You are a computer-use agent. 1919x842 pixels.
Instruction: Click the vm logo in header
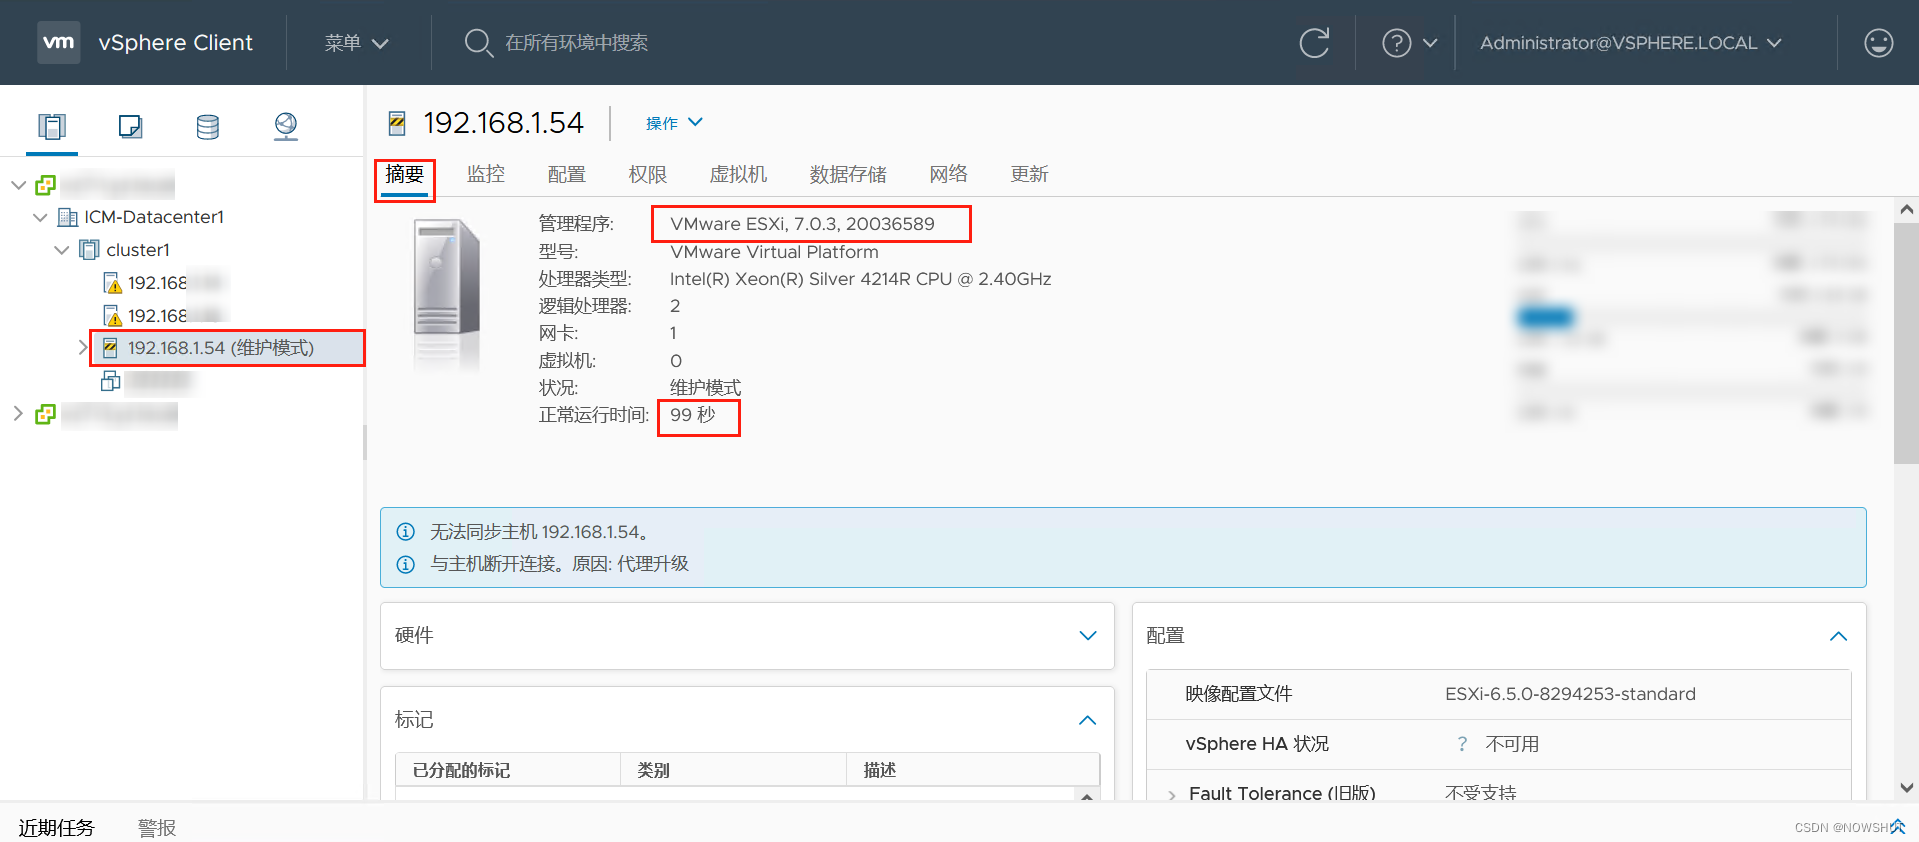(x=59, y=42)
